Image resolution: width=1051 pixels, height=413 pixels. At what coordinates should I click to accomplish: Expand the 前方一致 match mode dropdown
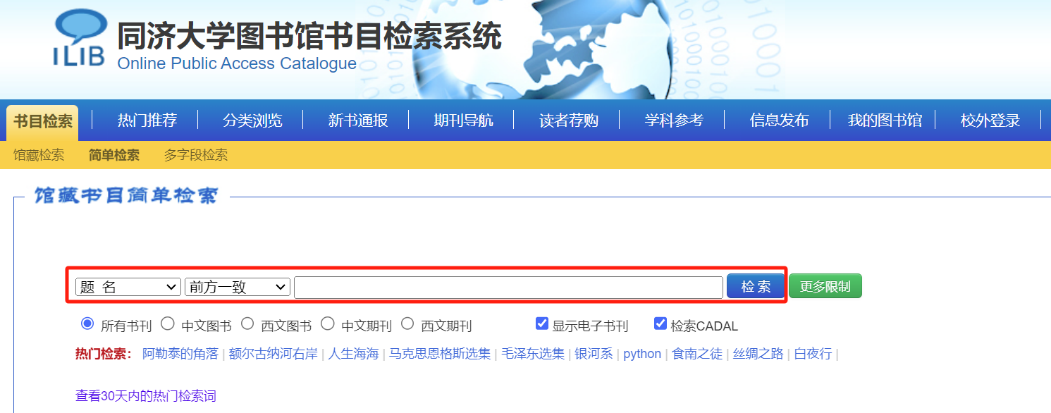tap(237, 287)
